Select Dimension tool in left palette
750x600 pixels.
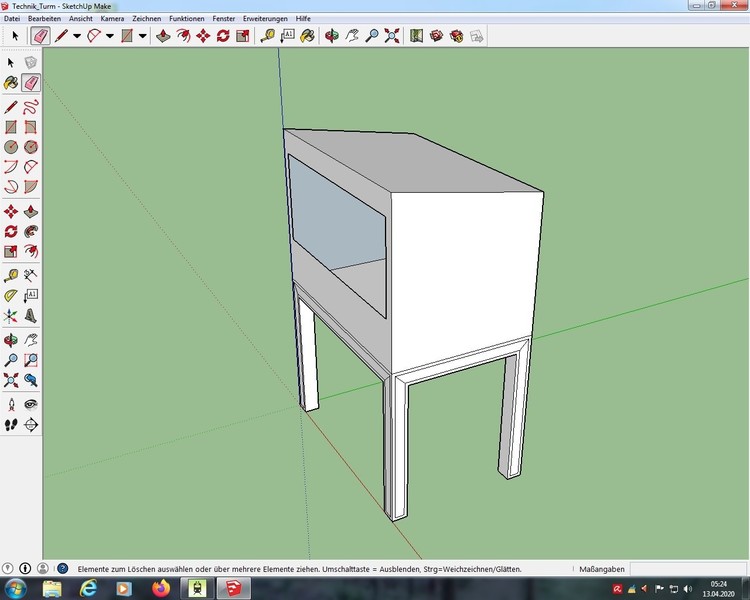[31, 276]
